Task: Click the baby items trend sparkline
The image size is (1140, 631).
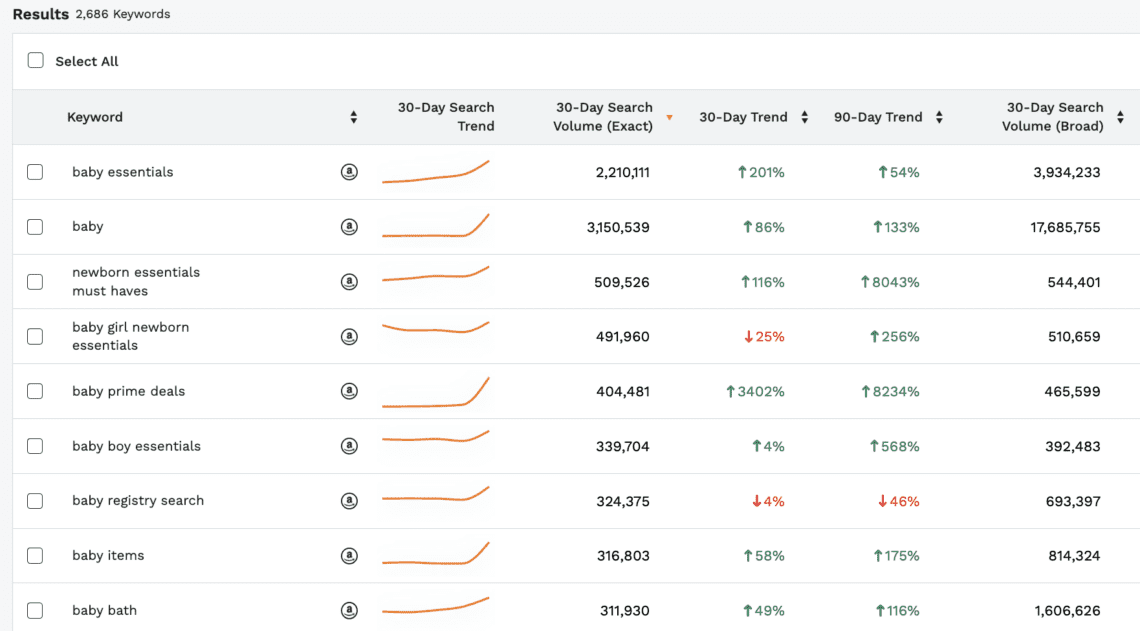Action: point(436,554)
